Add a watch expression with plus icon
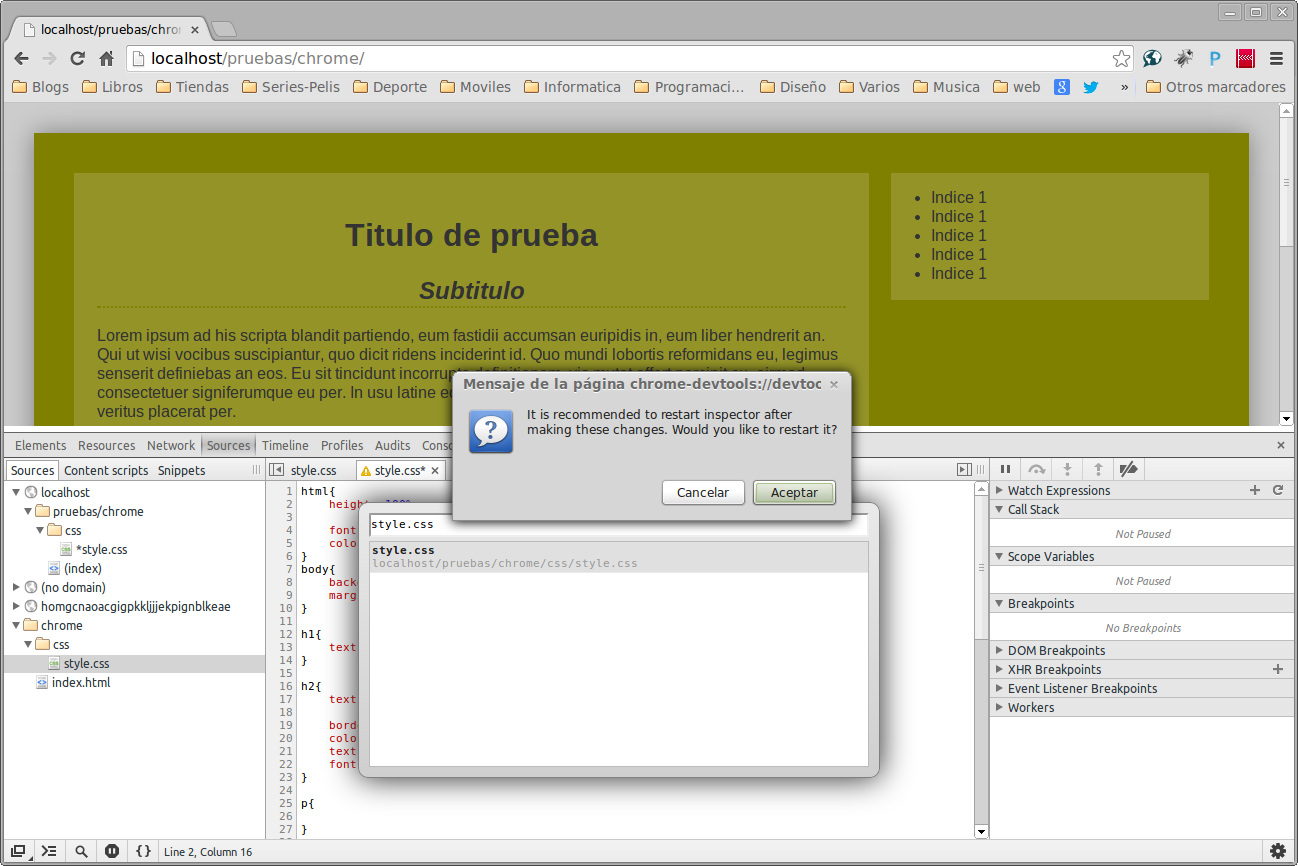The width and height of the screenshot is (1298, 866). point(1255,490)
